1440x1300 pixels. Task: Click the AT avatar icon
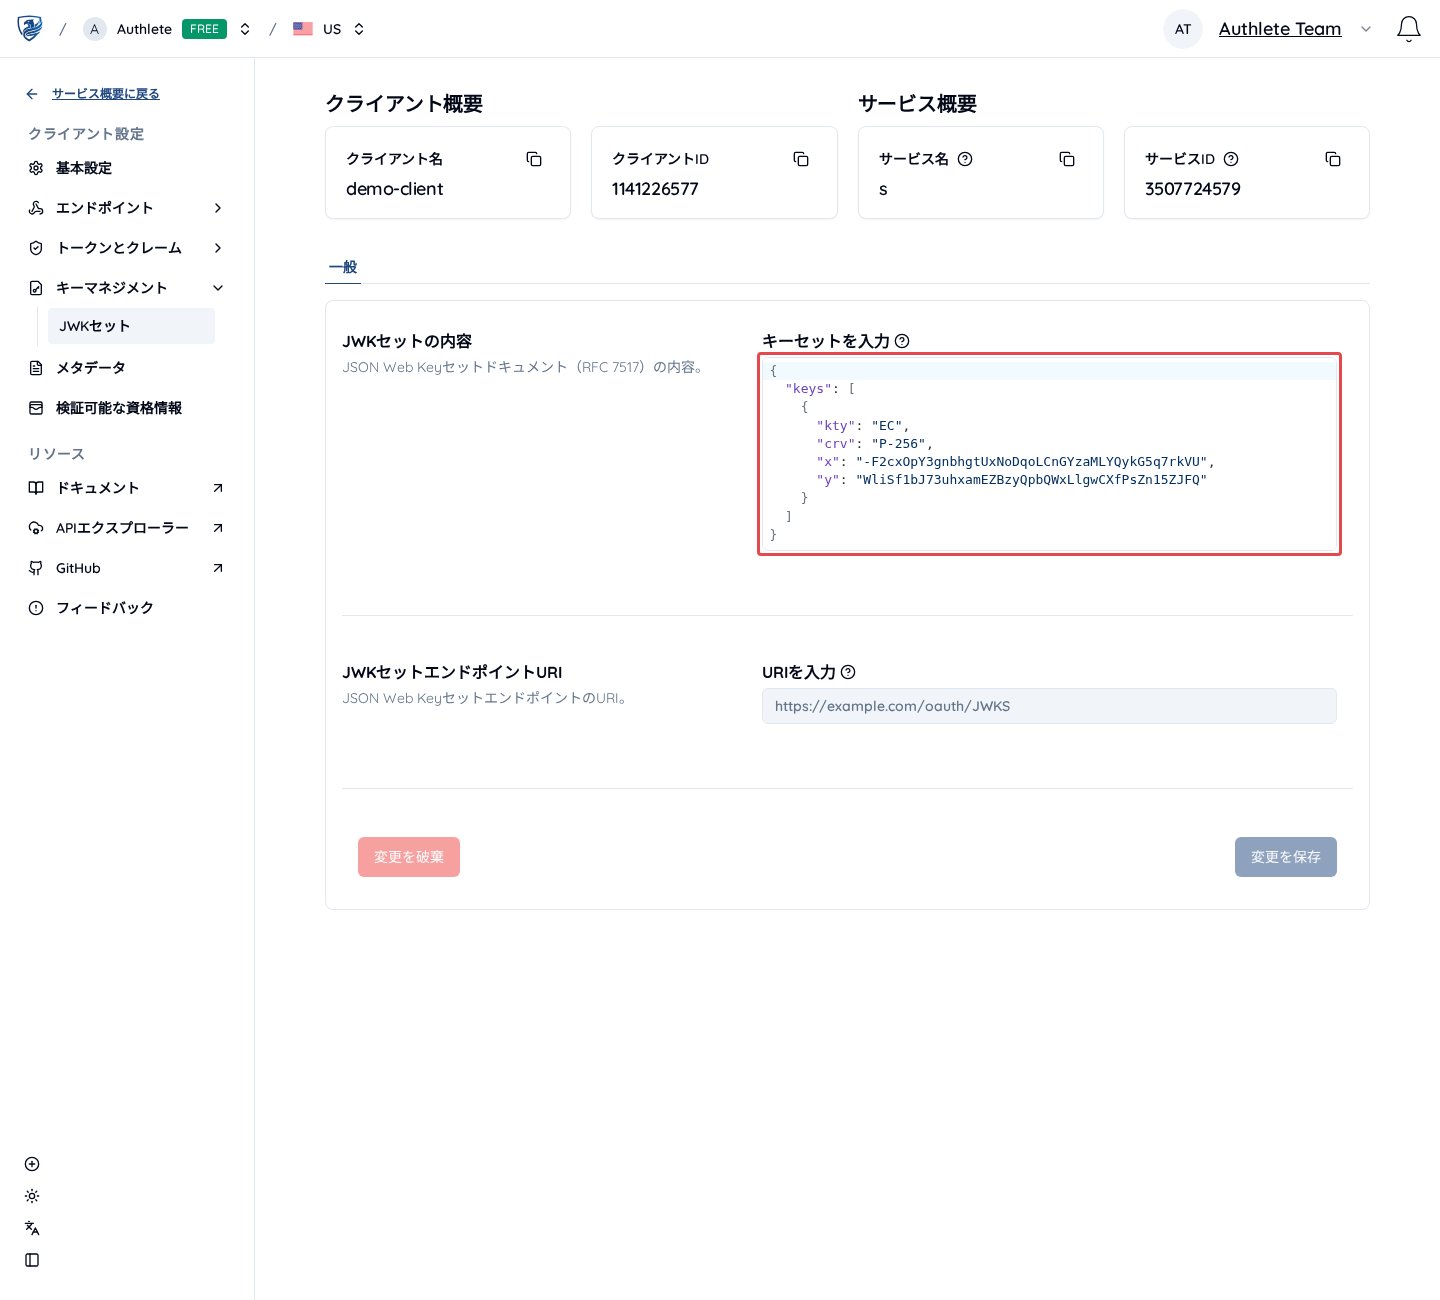click(1183, 29)
